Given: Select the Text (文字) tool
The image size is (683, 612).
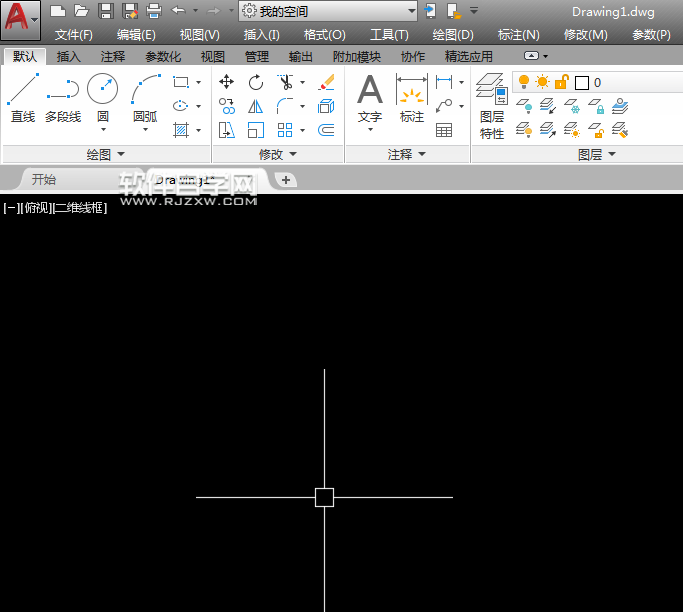Looking at the screenshot, I should [x=370, y=98].
